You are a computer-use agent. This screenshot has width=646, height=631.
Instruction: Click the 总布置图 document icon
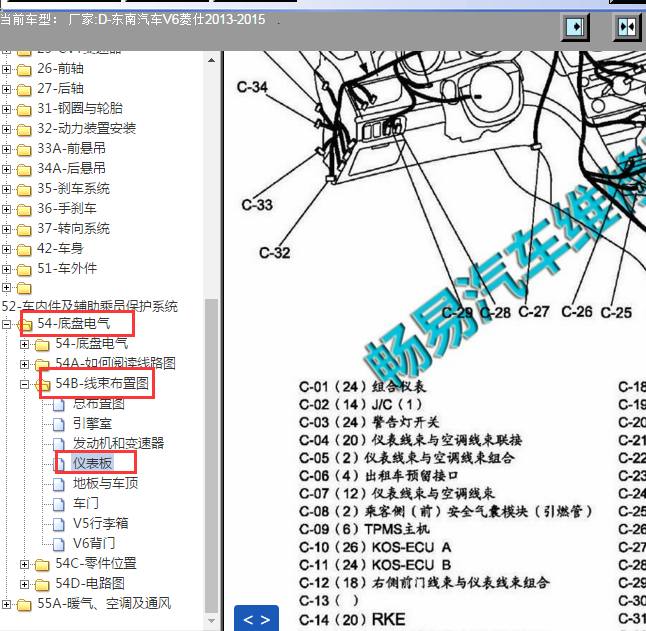pos(59,404)
